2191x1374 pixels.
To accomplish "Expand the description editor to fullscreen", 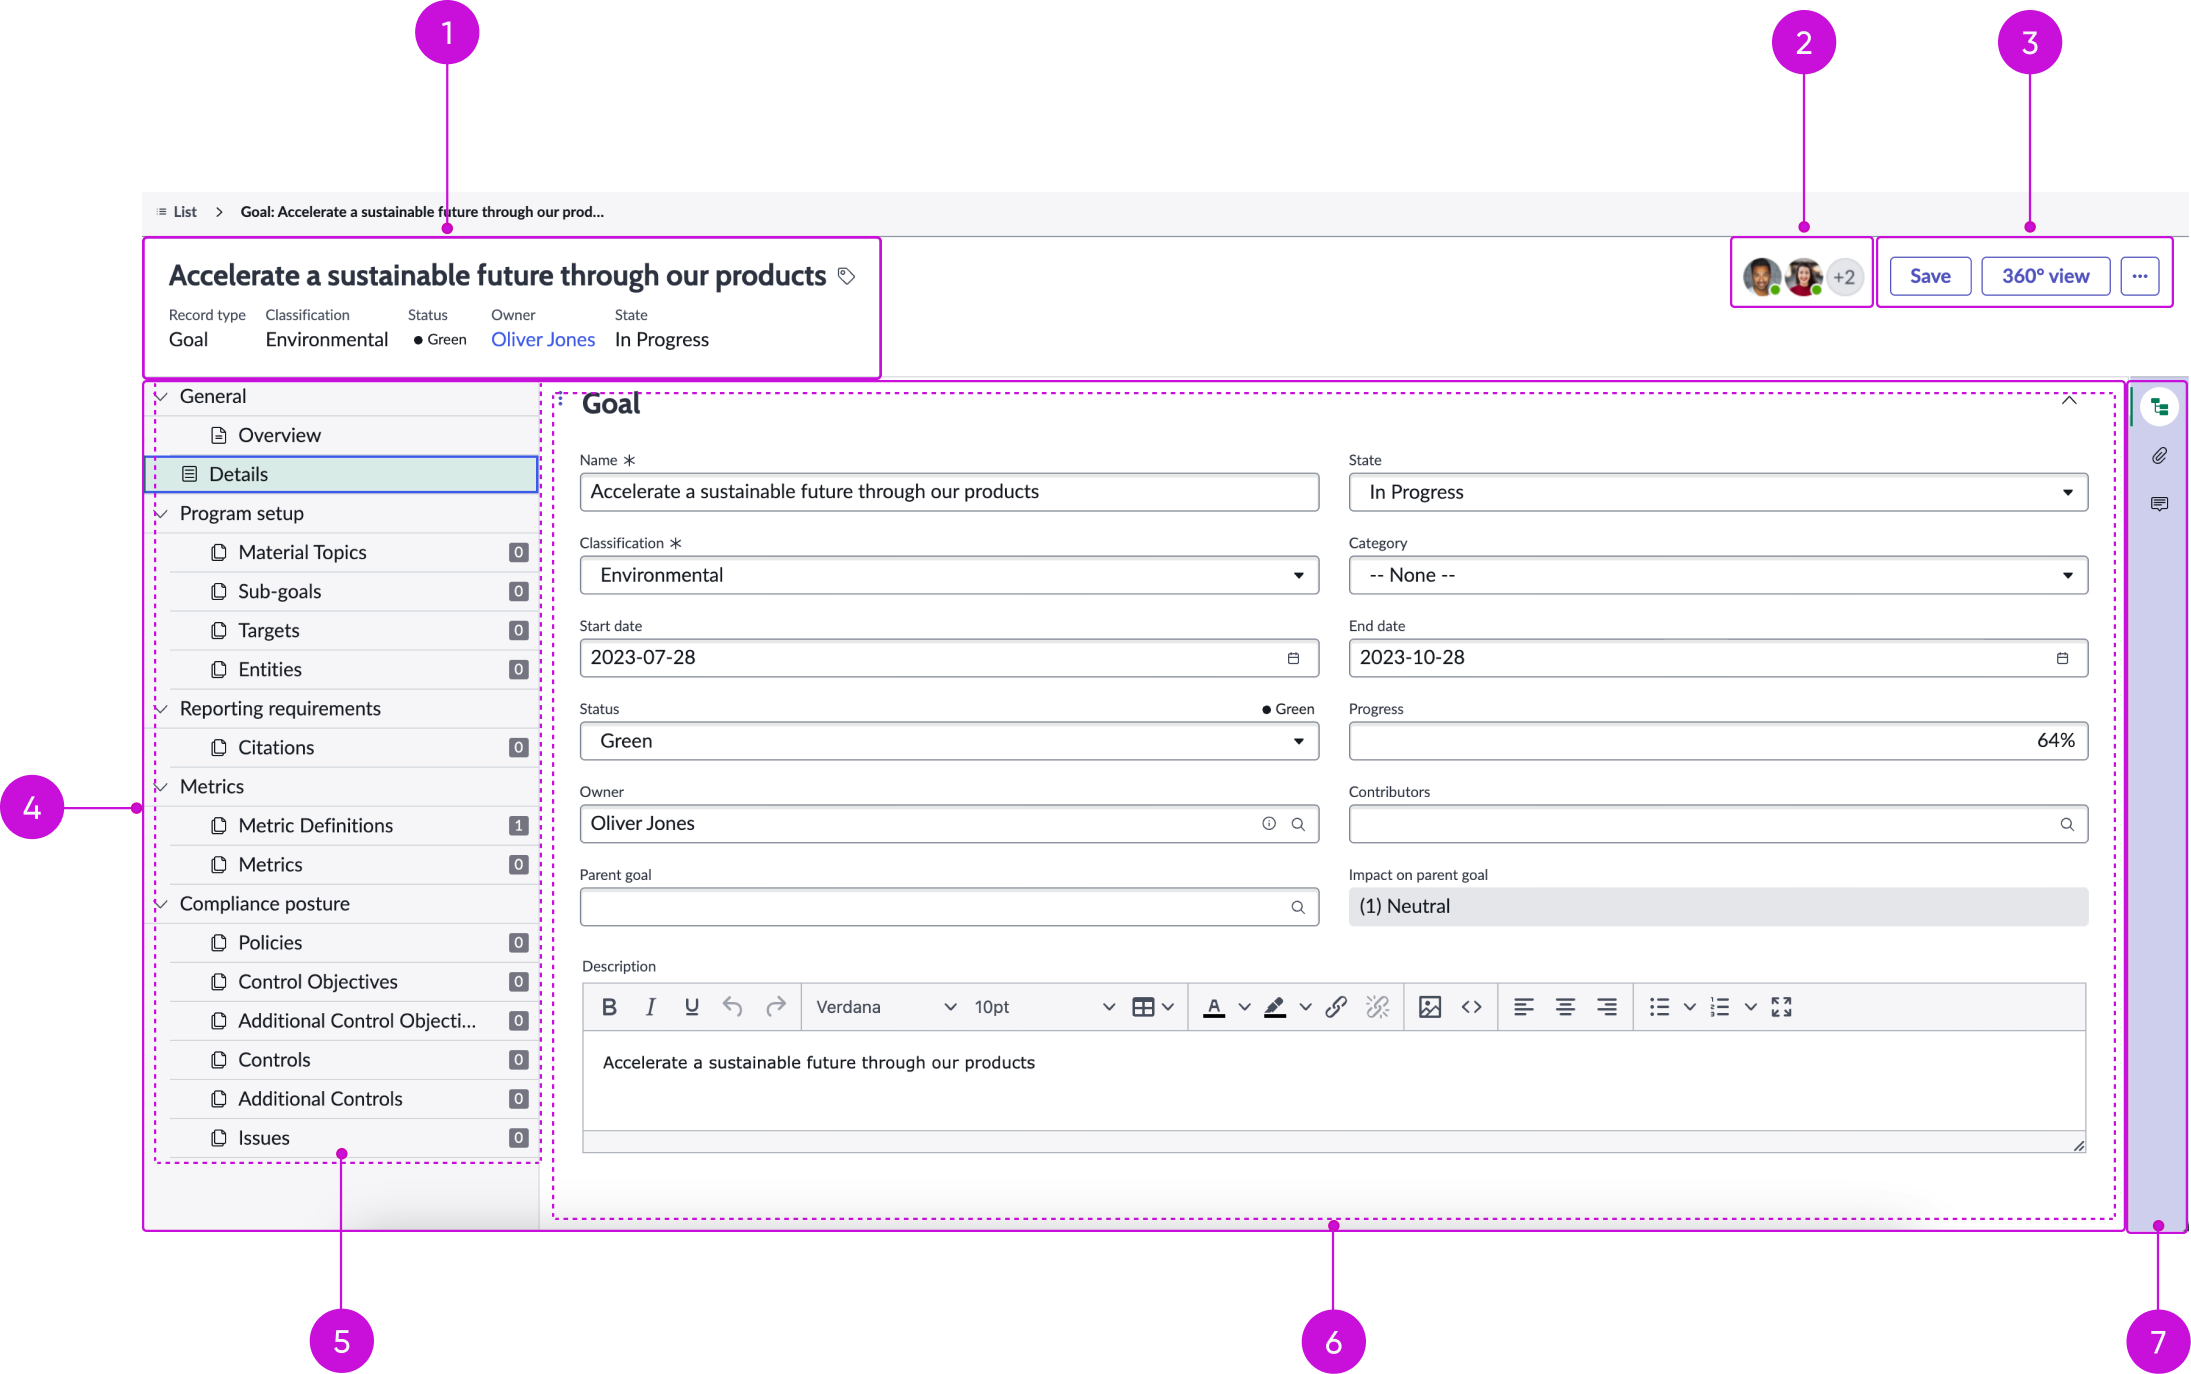I will click(x=1782, y=1006).
